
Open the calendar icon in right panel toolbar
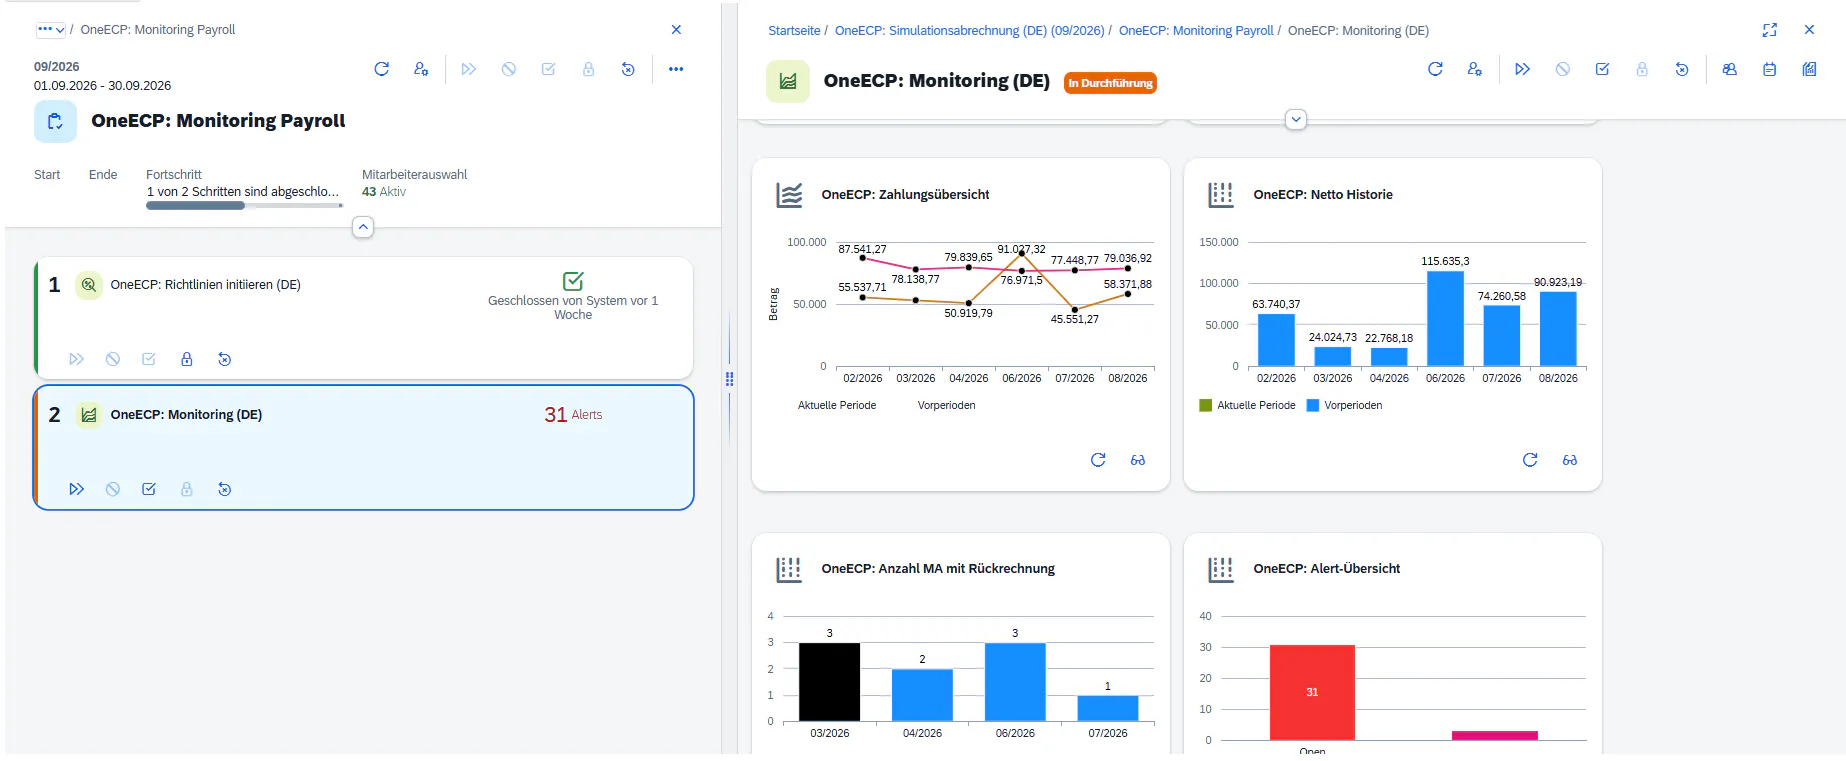coord(1769,69)
